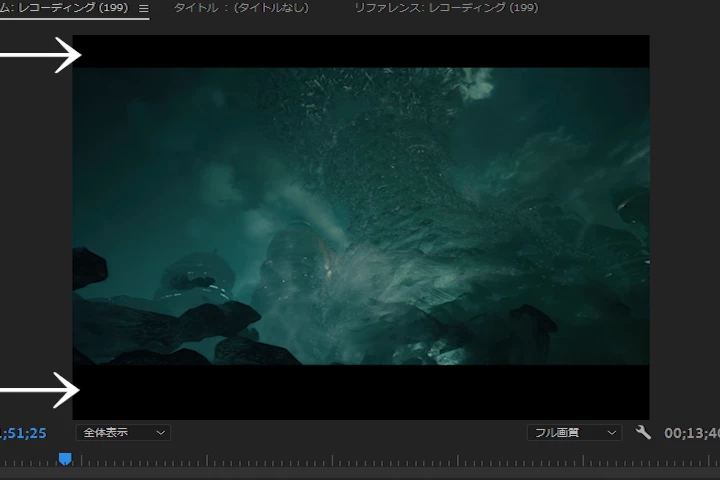Switch to the タイトル: (タイトルなし) tab

point(241,8)
